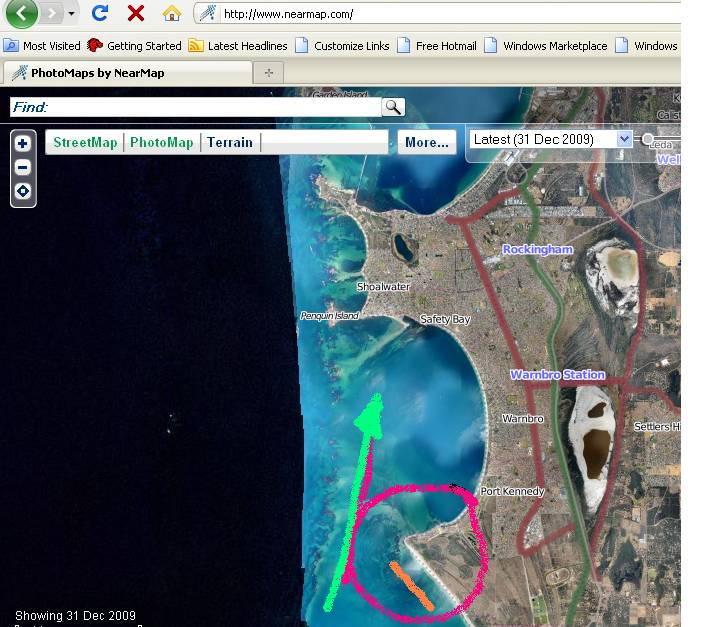
Task: Select the PhotoMaps by NearMap tab
Action: (98, 73)
